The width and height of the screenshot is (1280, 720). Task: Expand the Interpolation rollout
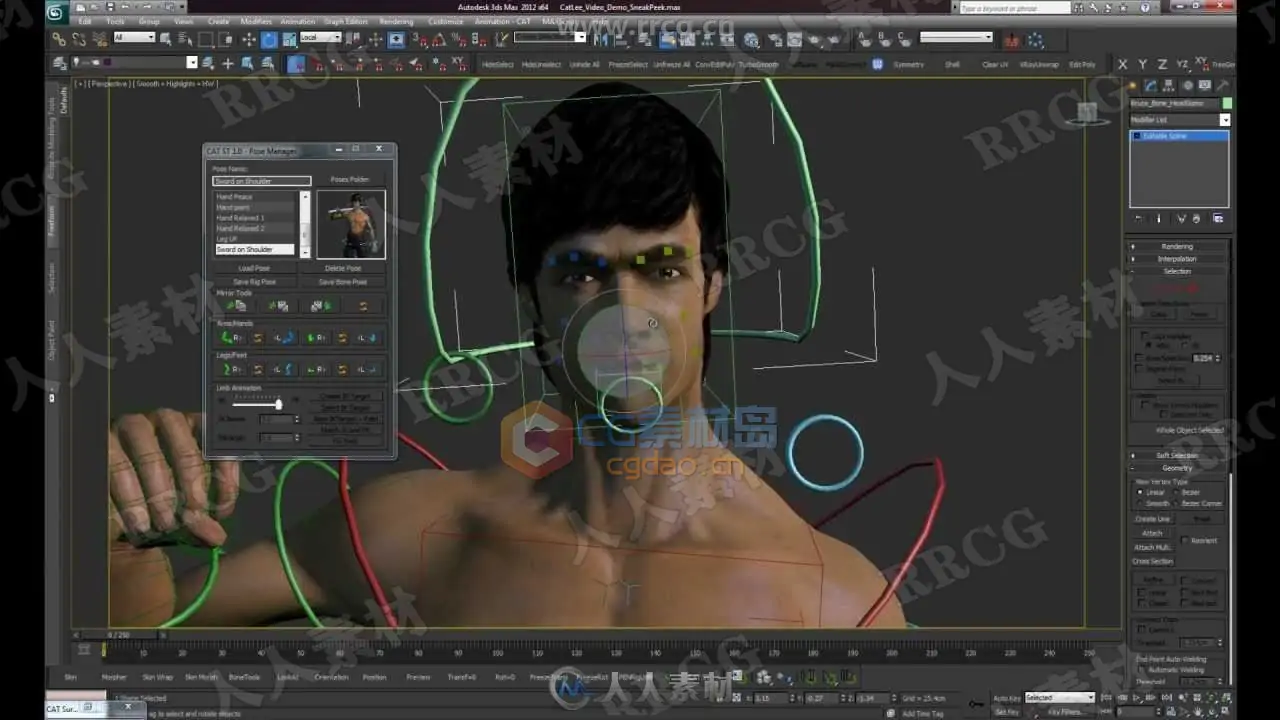click(x=1177, y=259)
